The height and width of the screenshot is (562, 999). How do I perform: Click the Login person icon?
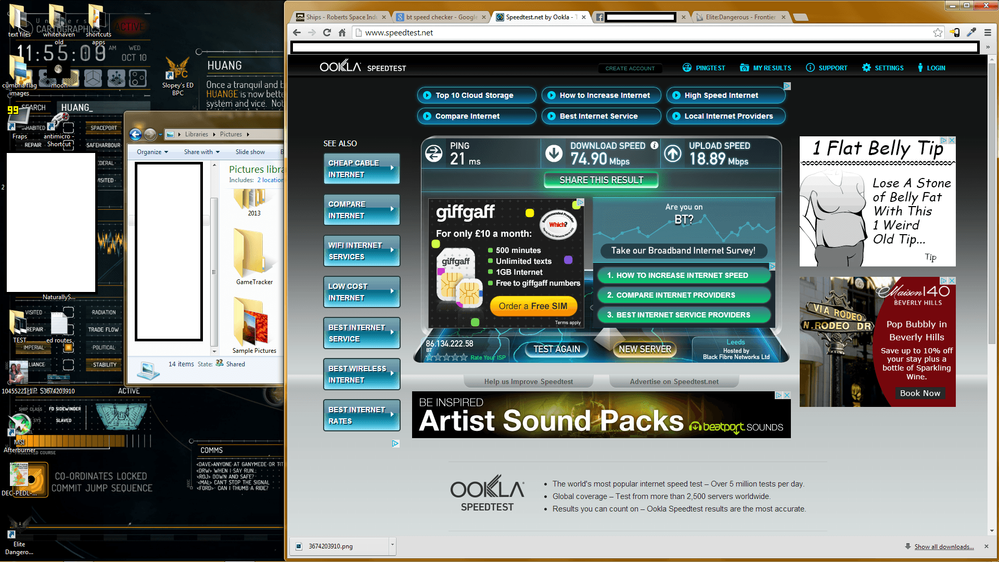coord(920,68)
